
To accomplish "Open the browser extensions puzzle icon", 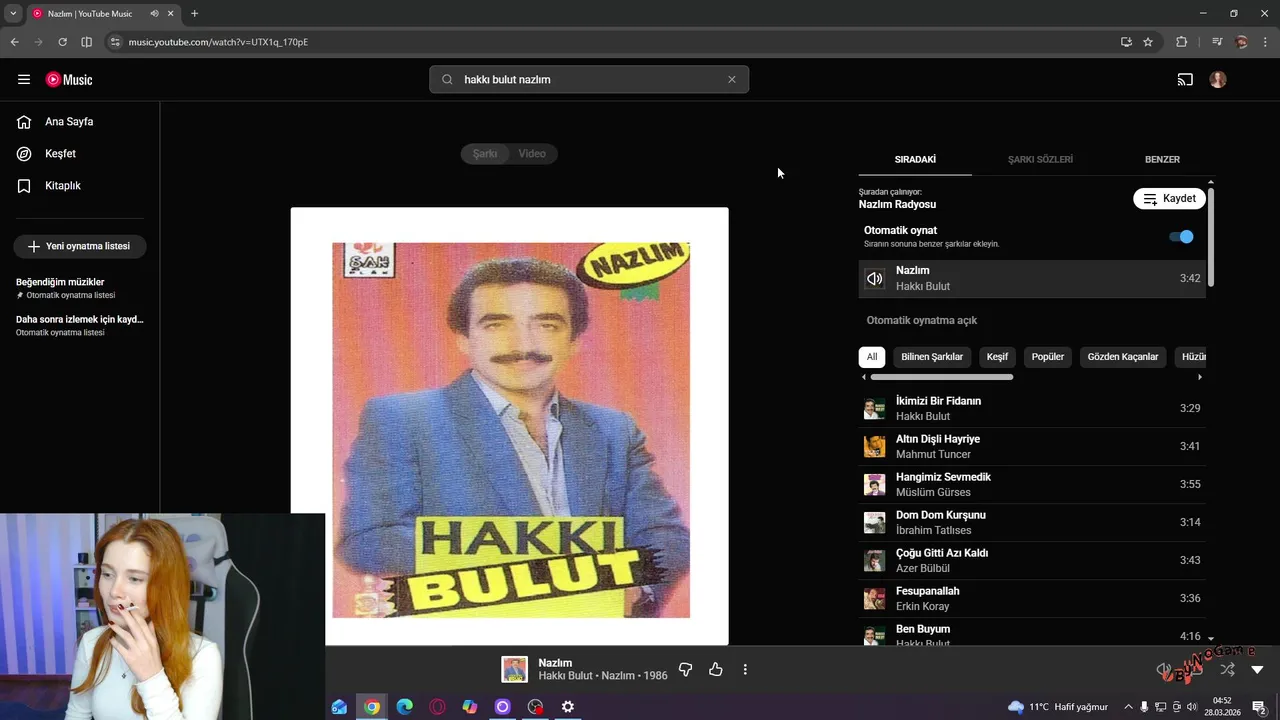I will coord(1181,42).
